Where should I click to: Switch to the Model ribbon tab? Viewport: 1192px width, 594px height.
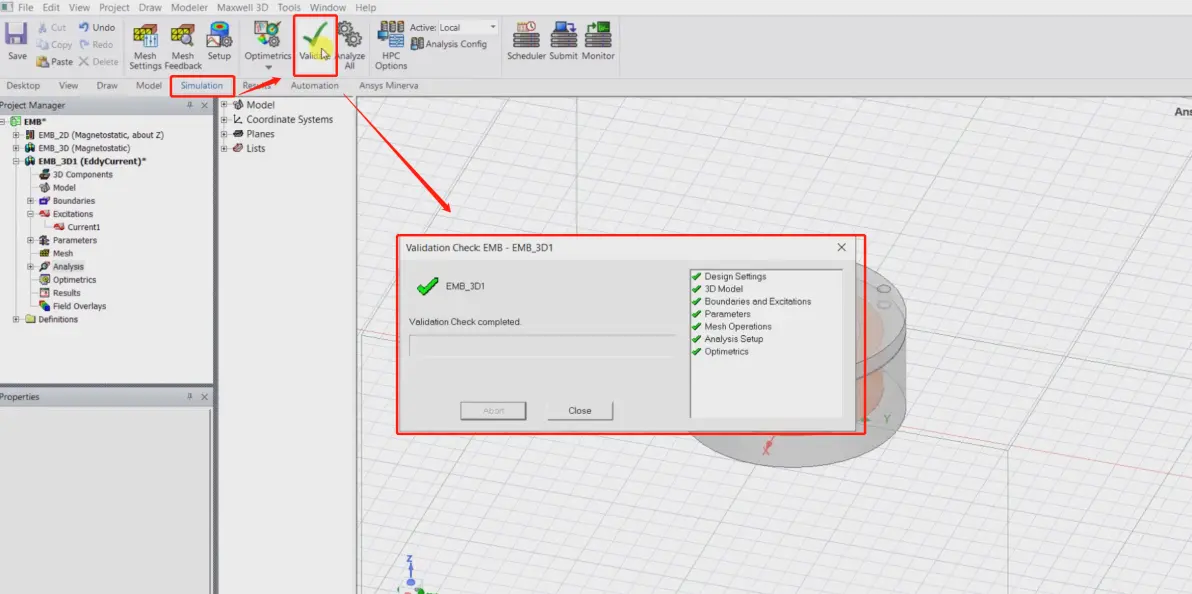(x=149, y=86)
